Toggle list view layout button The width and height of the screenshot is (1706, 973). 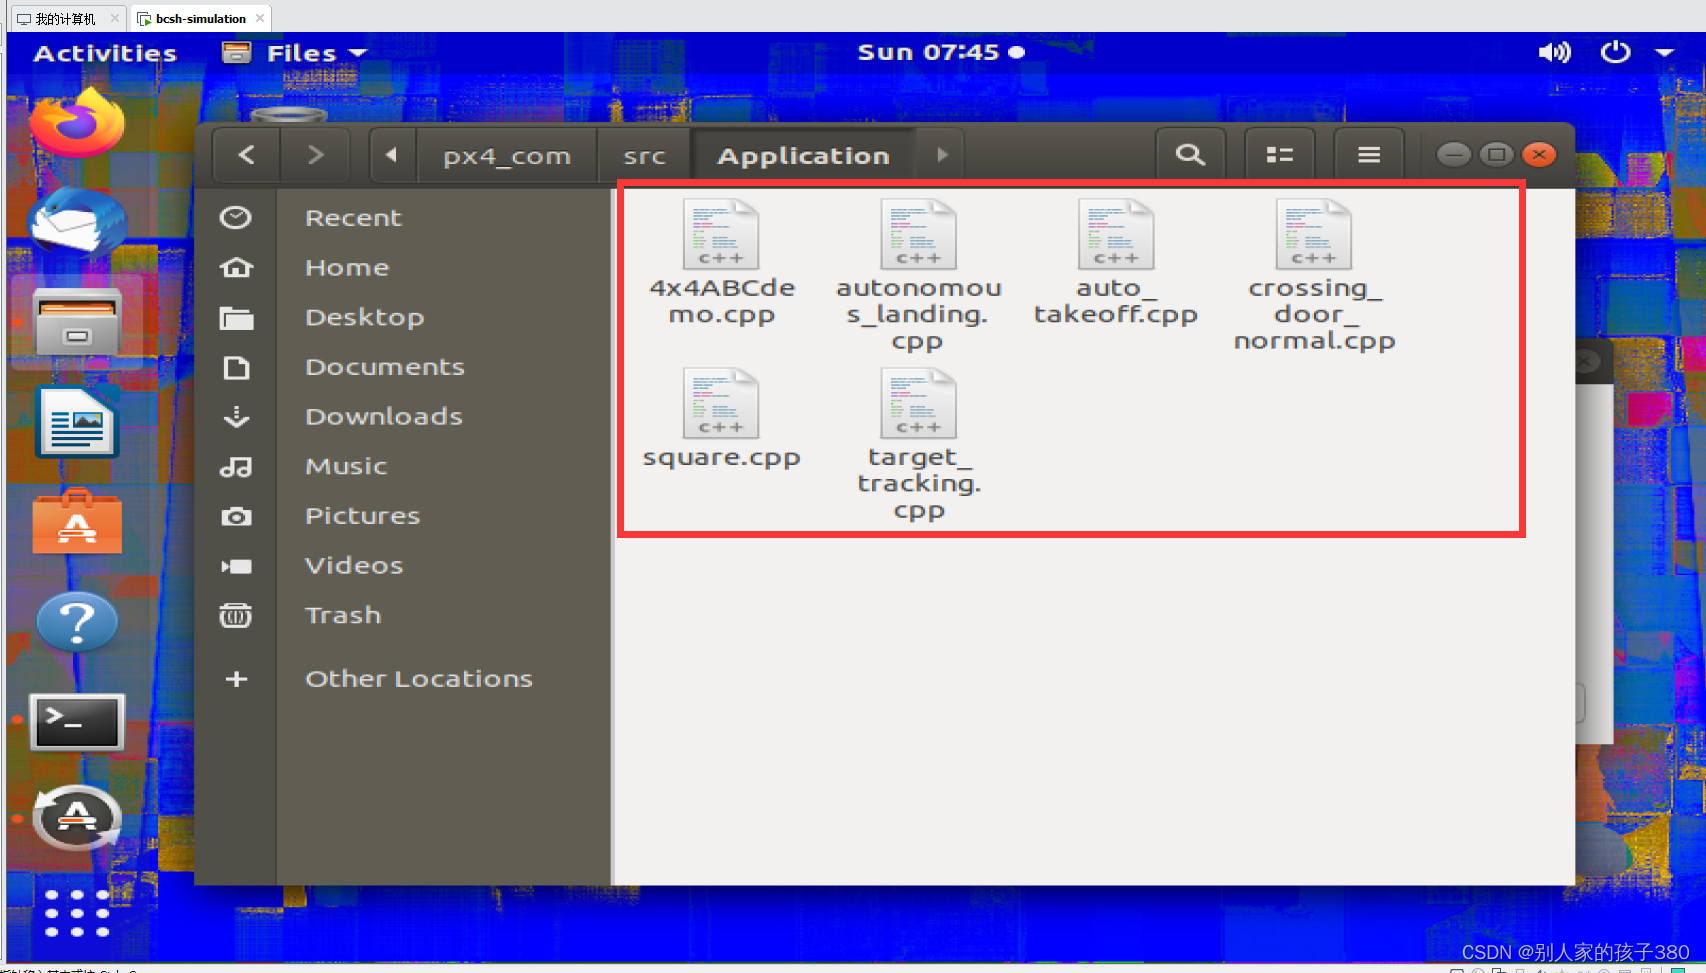coord(1280,155)
